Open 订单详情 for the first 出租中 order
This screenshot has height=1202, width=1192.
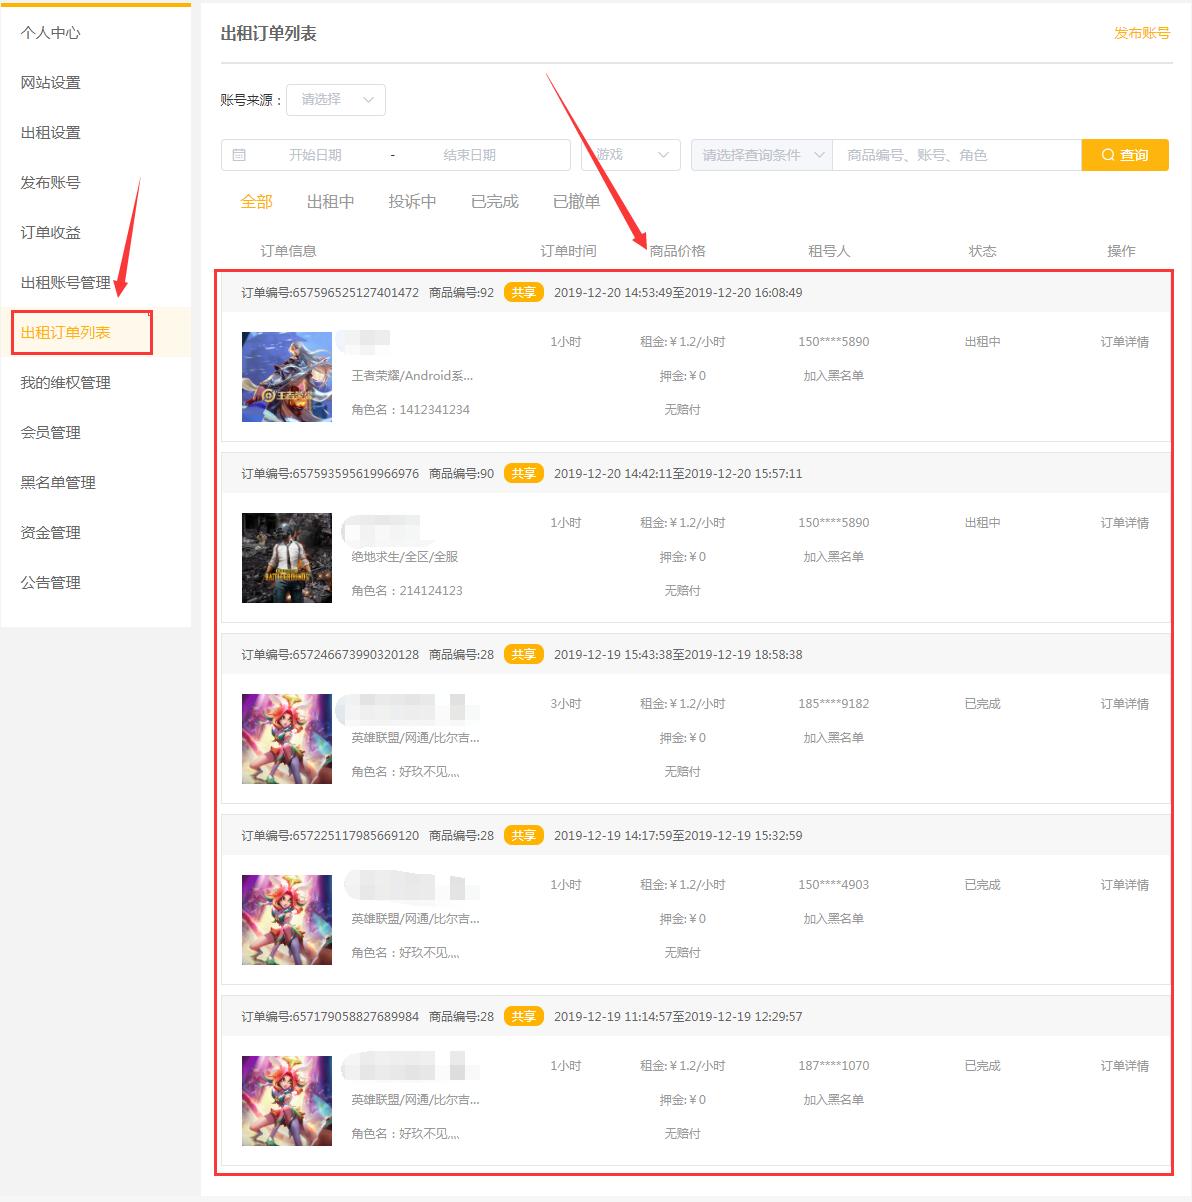coord(1124,341)
